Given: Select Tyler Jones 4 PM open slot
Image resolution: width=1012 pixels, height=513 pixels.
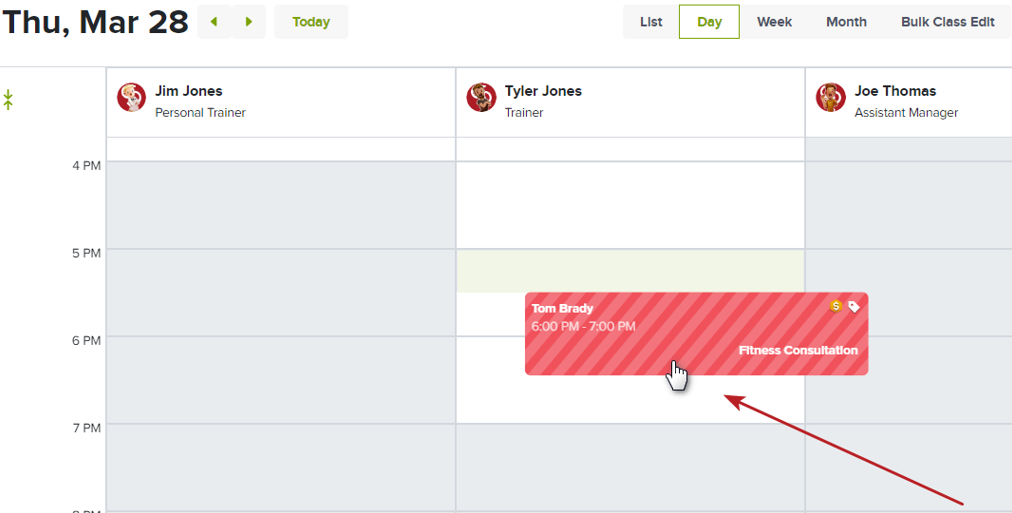Looking at the screenshot, I should point(630,205).
